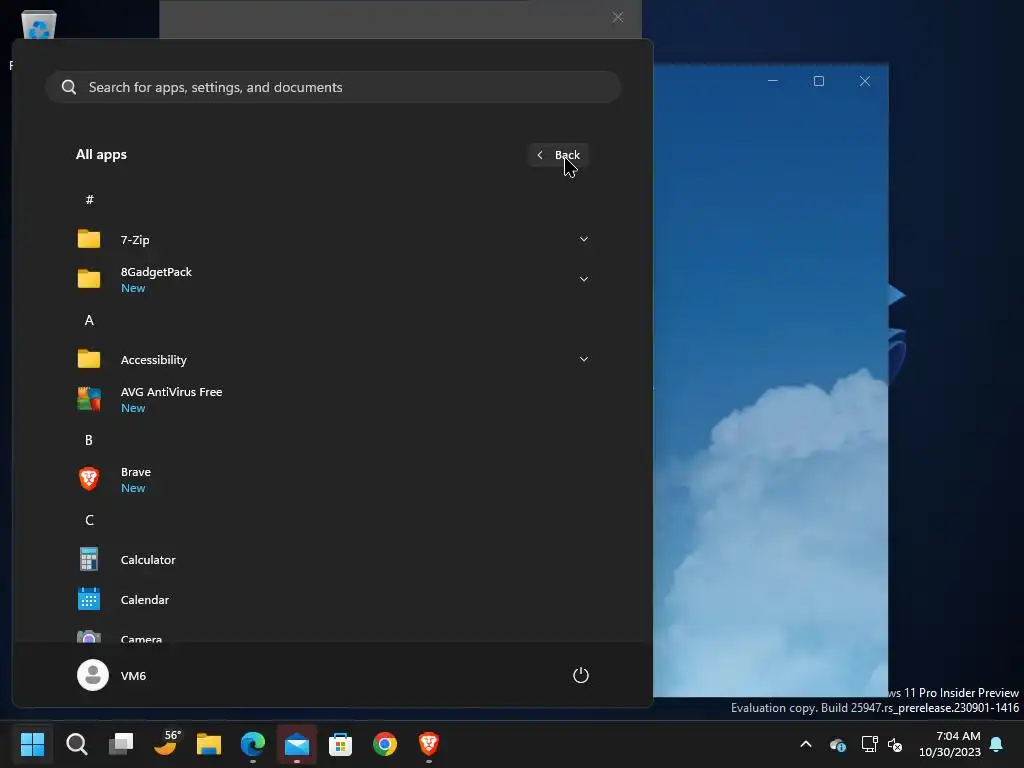Open the 7-Zip folder in All apps
This screenshot has width=1024, height=768.
(x=333, y=240)
